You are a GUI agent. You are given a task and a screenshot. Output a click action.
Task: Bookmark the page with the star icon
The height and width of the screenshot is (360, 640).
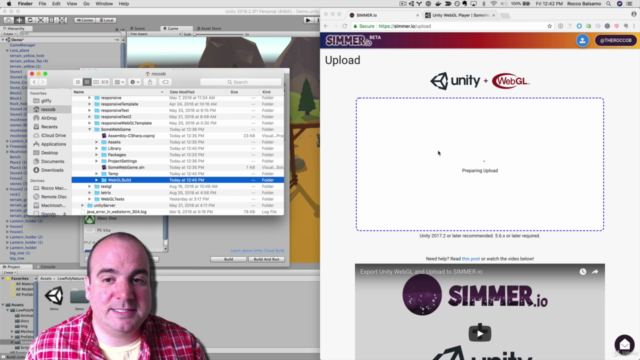coord(549,26)
